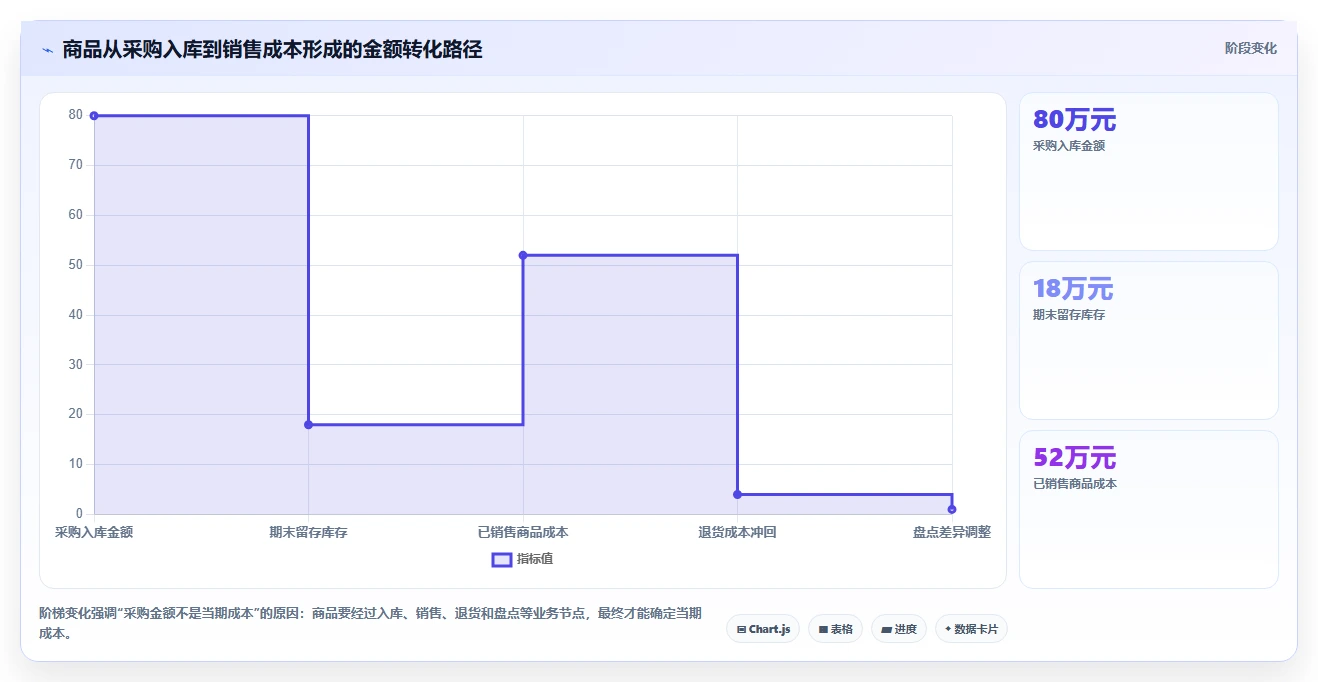1318x682 pixels.
Task: Select the 18万元 期末留存库存 card
Action: (x=1148, y=340)
